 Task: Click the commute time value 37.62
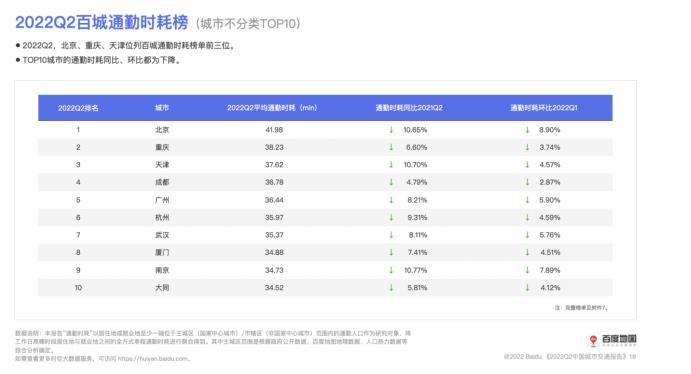[274, 165]
